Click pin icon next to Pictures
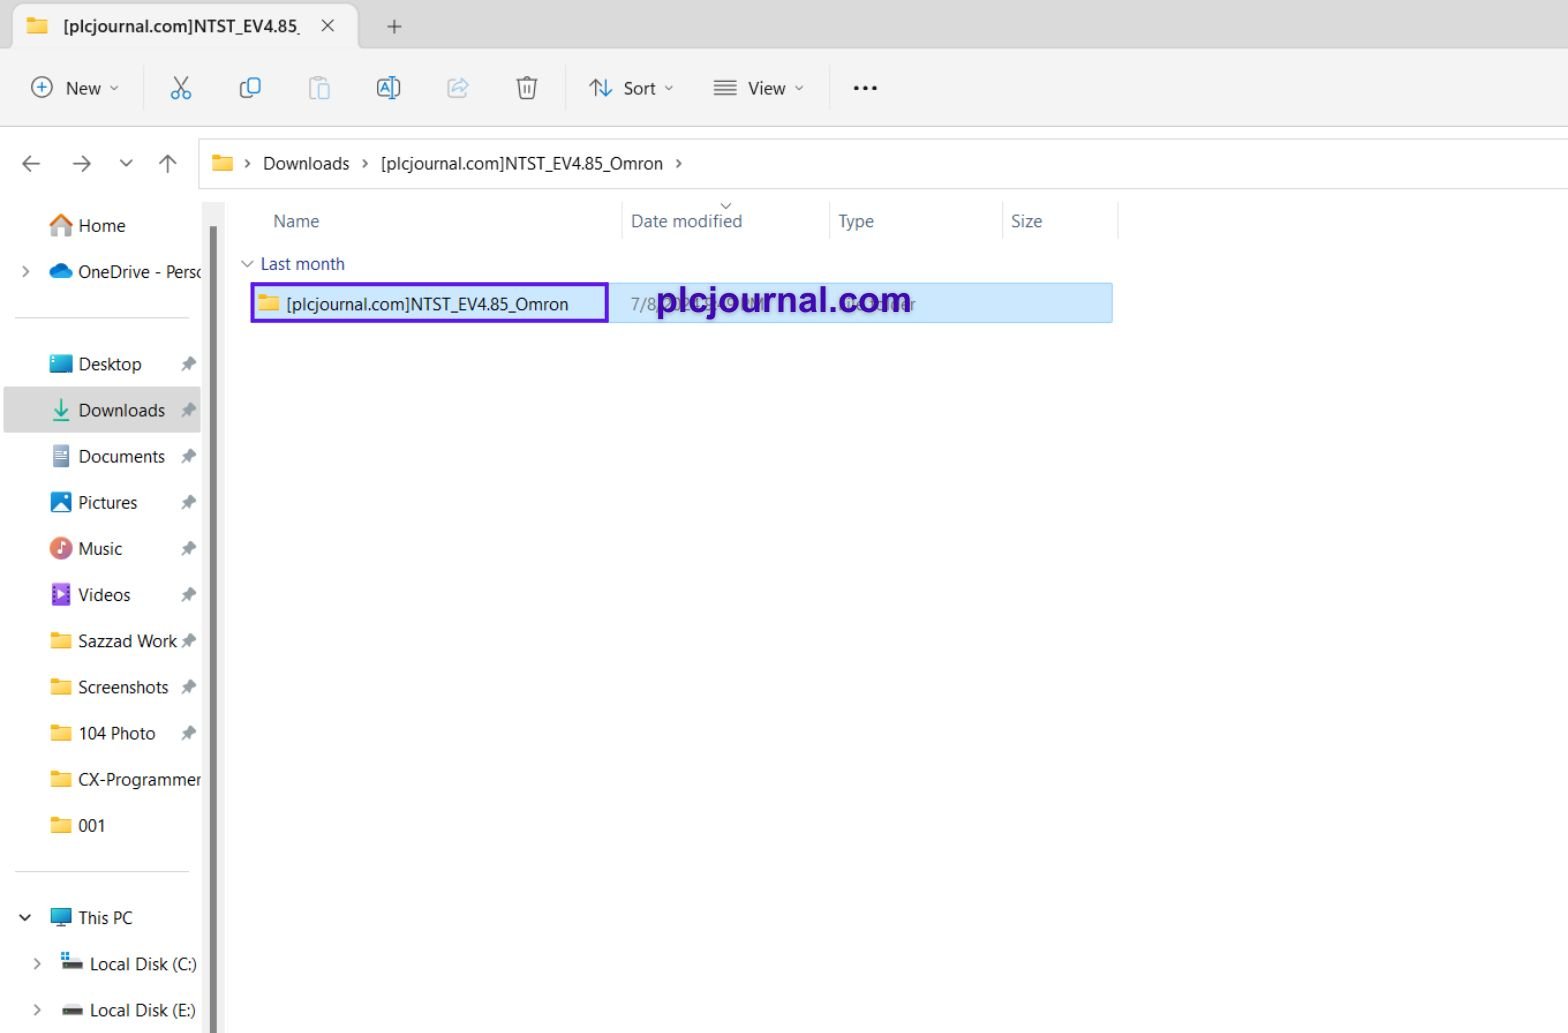Viewport: 1568px width, 1033px height. [x=188, y=502]
